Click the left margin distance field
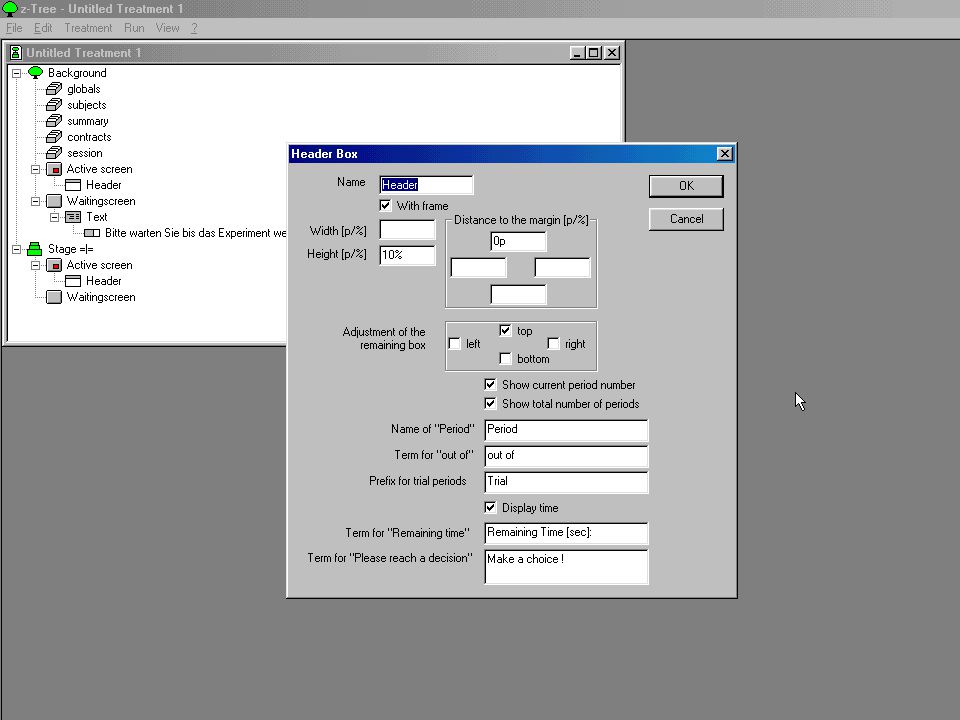960x720 pixels. (x=478, y=268)
